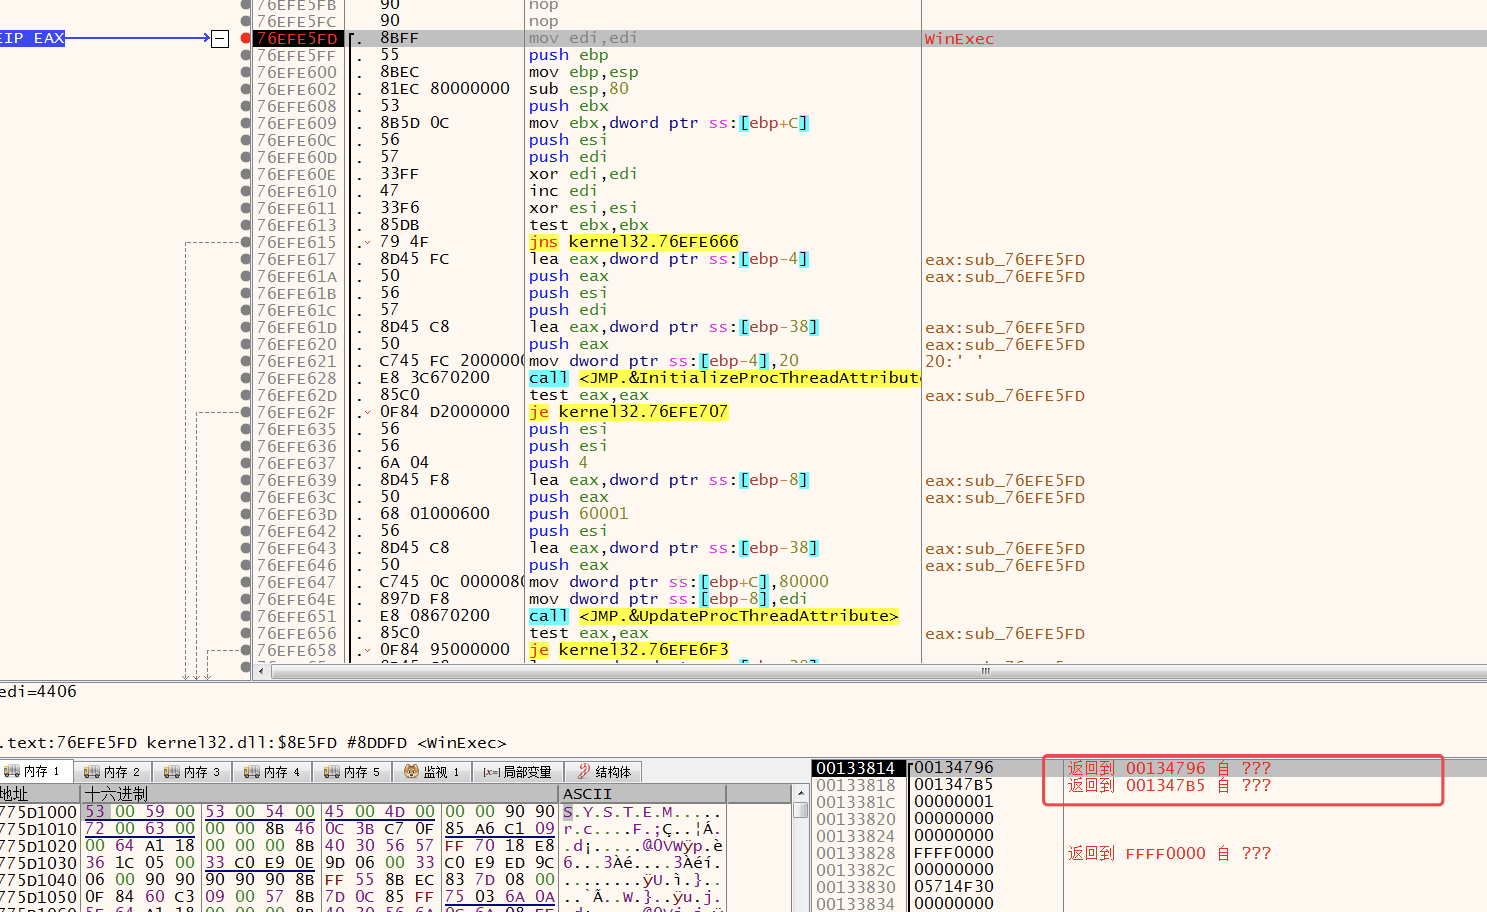Click the 内存 4 tab memory icon
Viewport: 1487px width, 912px height.
(x=252, y=772)
